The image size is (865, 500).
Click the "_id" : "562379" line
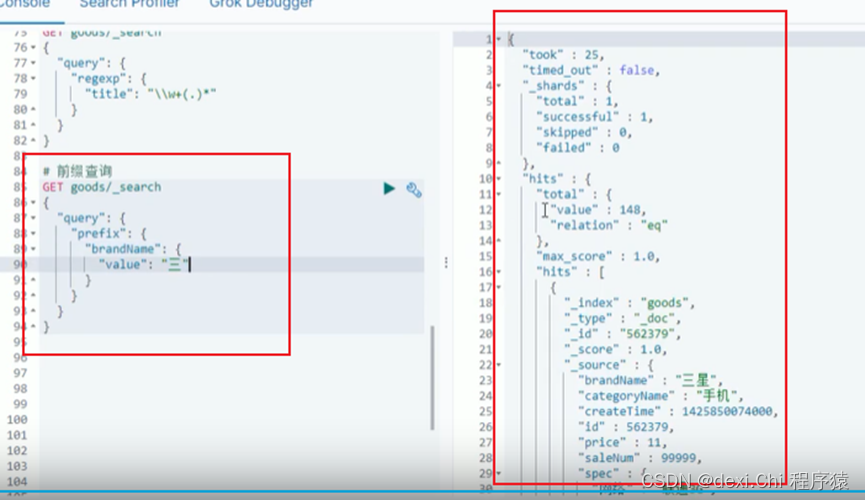point(622,334)
